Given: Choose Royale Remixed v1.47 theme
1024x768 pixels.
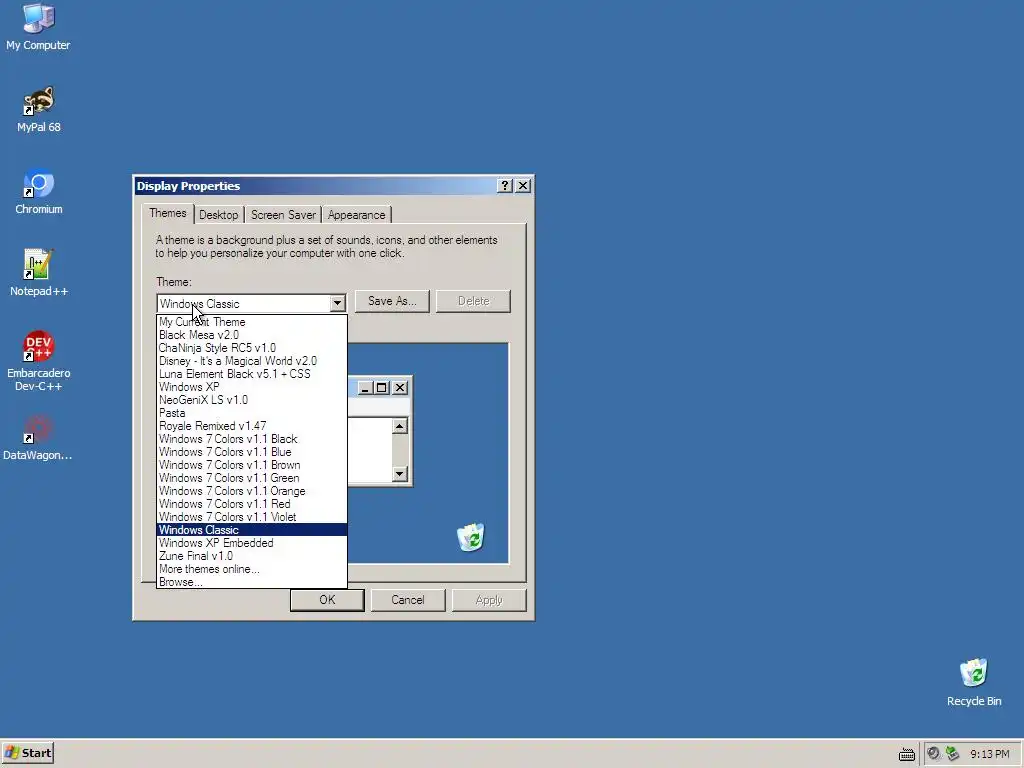Looking at the screenshot, I should point(252,426).
